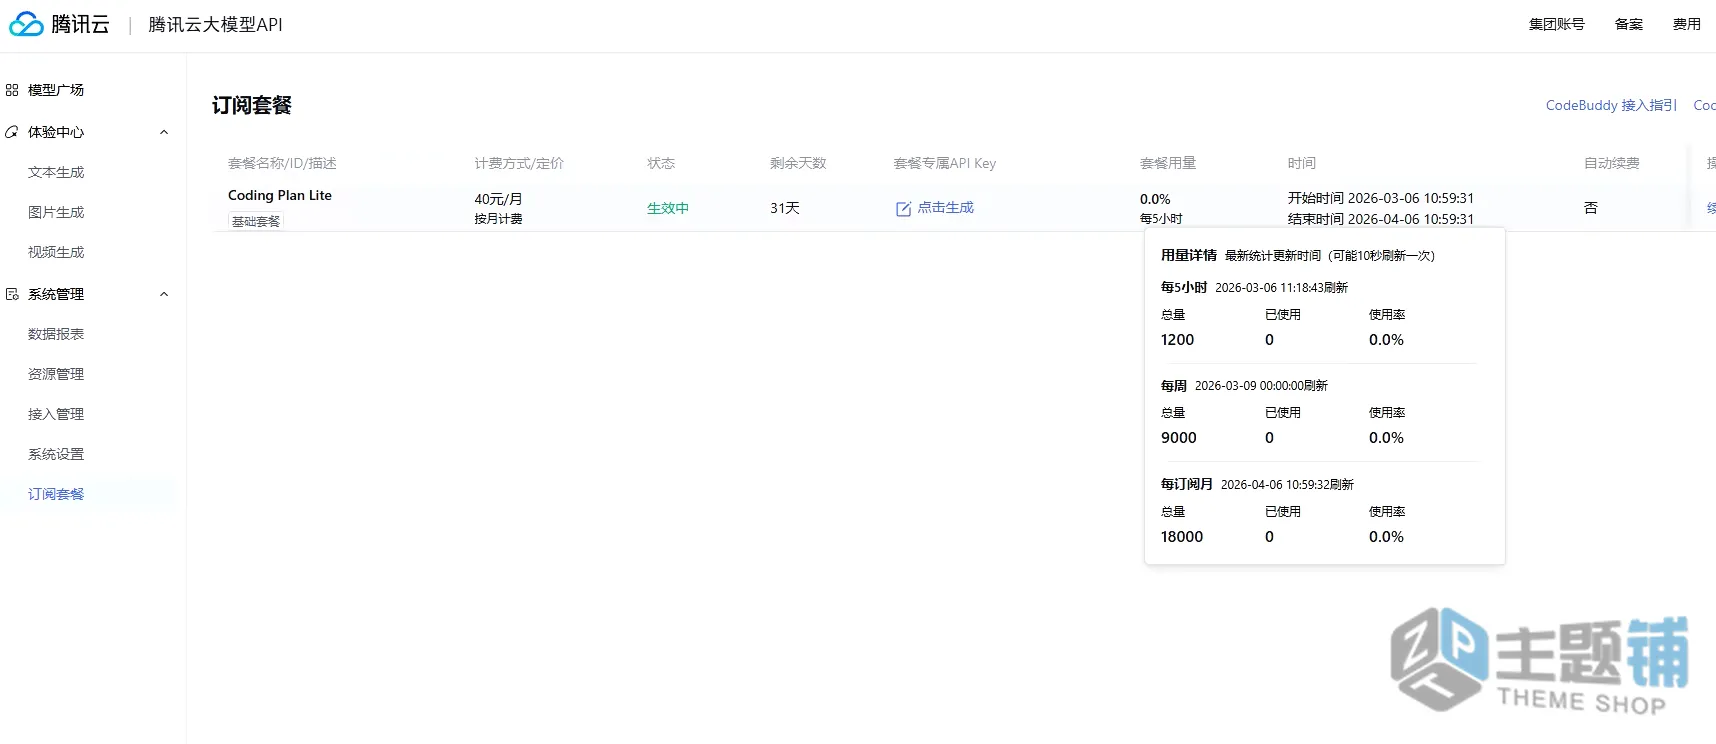The image size is (1716, 744).
Task: Click the 订阅套餐 page heading
Action: 252,105
